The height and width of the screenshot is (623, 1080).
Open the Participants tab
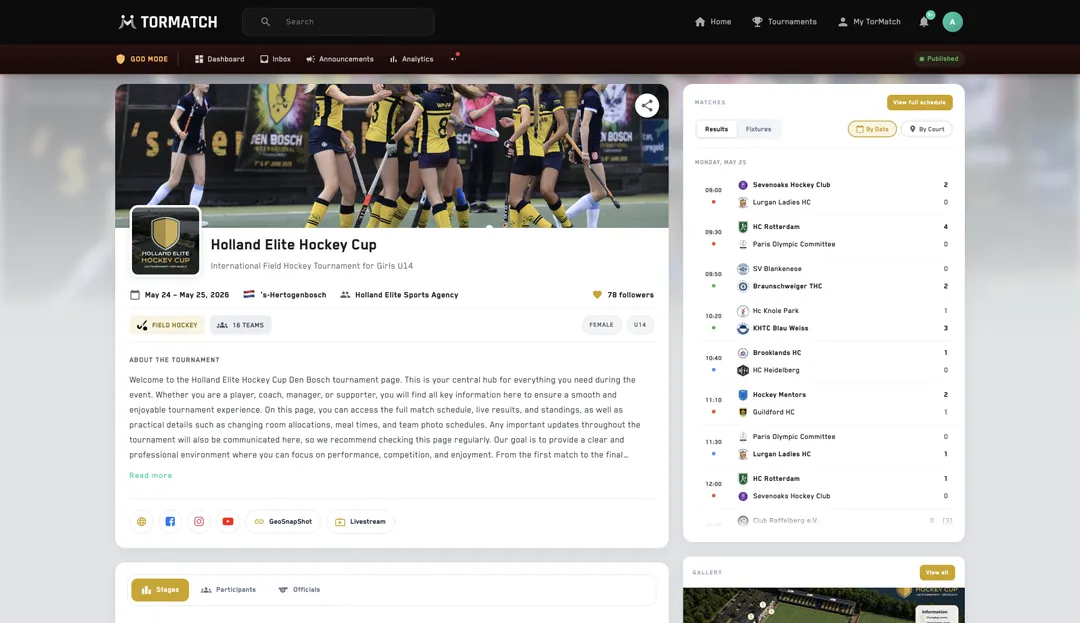pos(228,589)
